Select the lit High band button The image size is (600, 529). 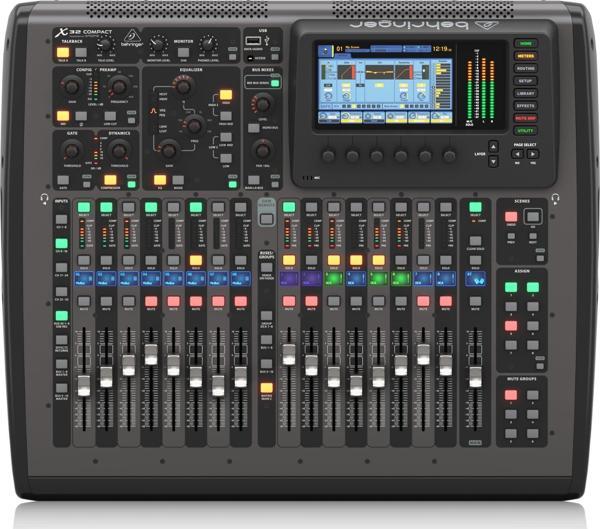coord(226,95)
